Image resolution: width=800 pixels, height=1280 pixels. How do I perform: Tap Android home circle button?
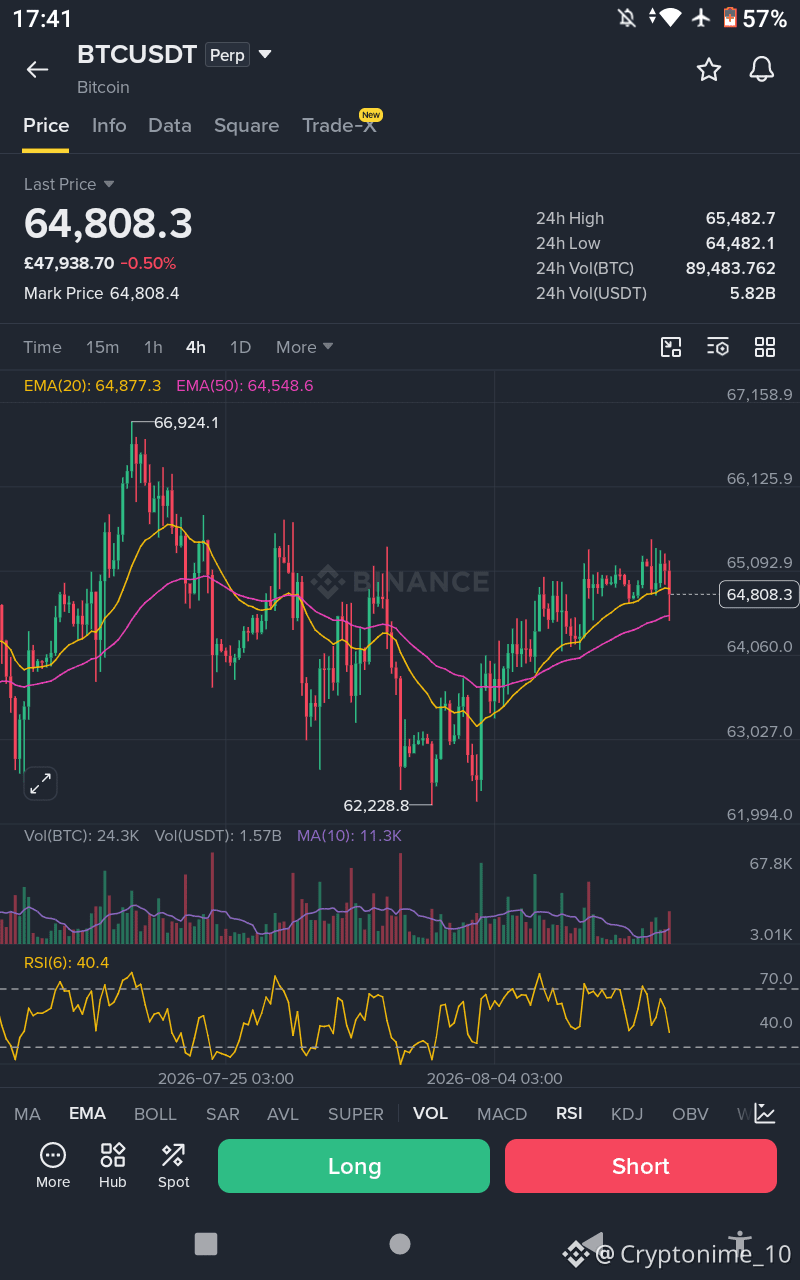400,1243
